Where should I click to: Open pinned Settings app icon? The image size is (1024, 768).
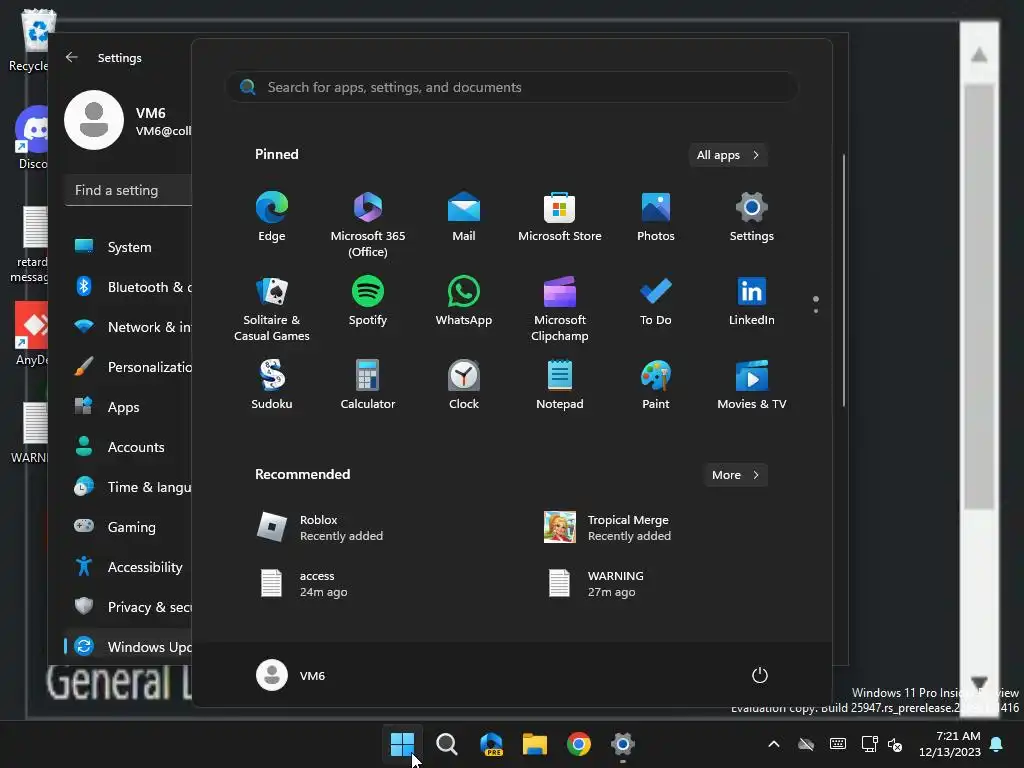coord(752,217)
